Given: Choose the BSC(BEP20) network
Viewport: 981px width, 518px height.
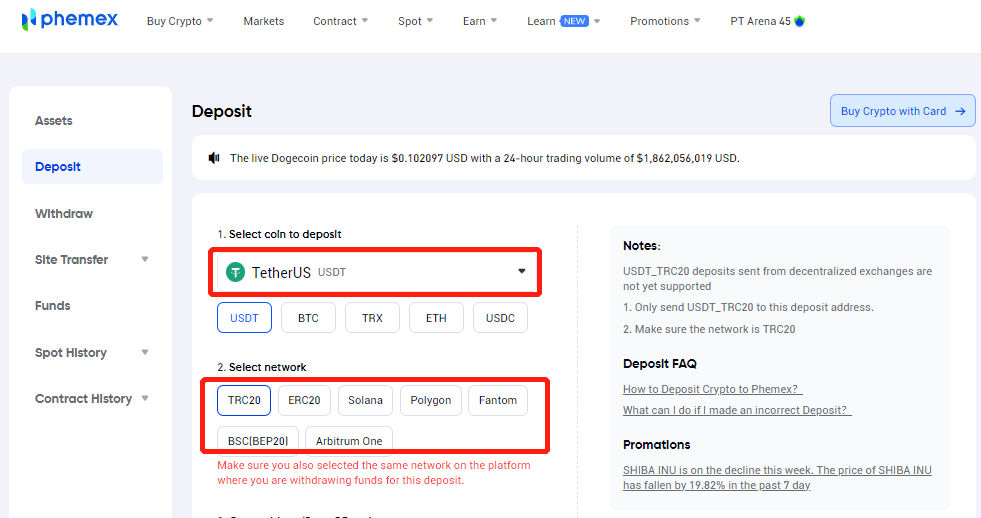Looking at the screenshot, I should pyautogui.click(x=258, y=439).
